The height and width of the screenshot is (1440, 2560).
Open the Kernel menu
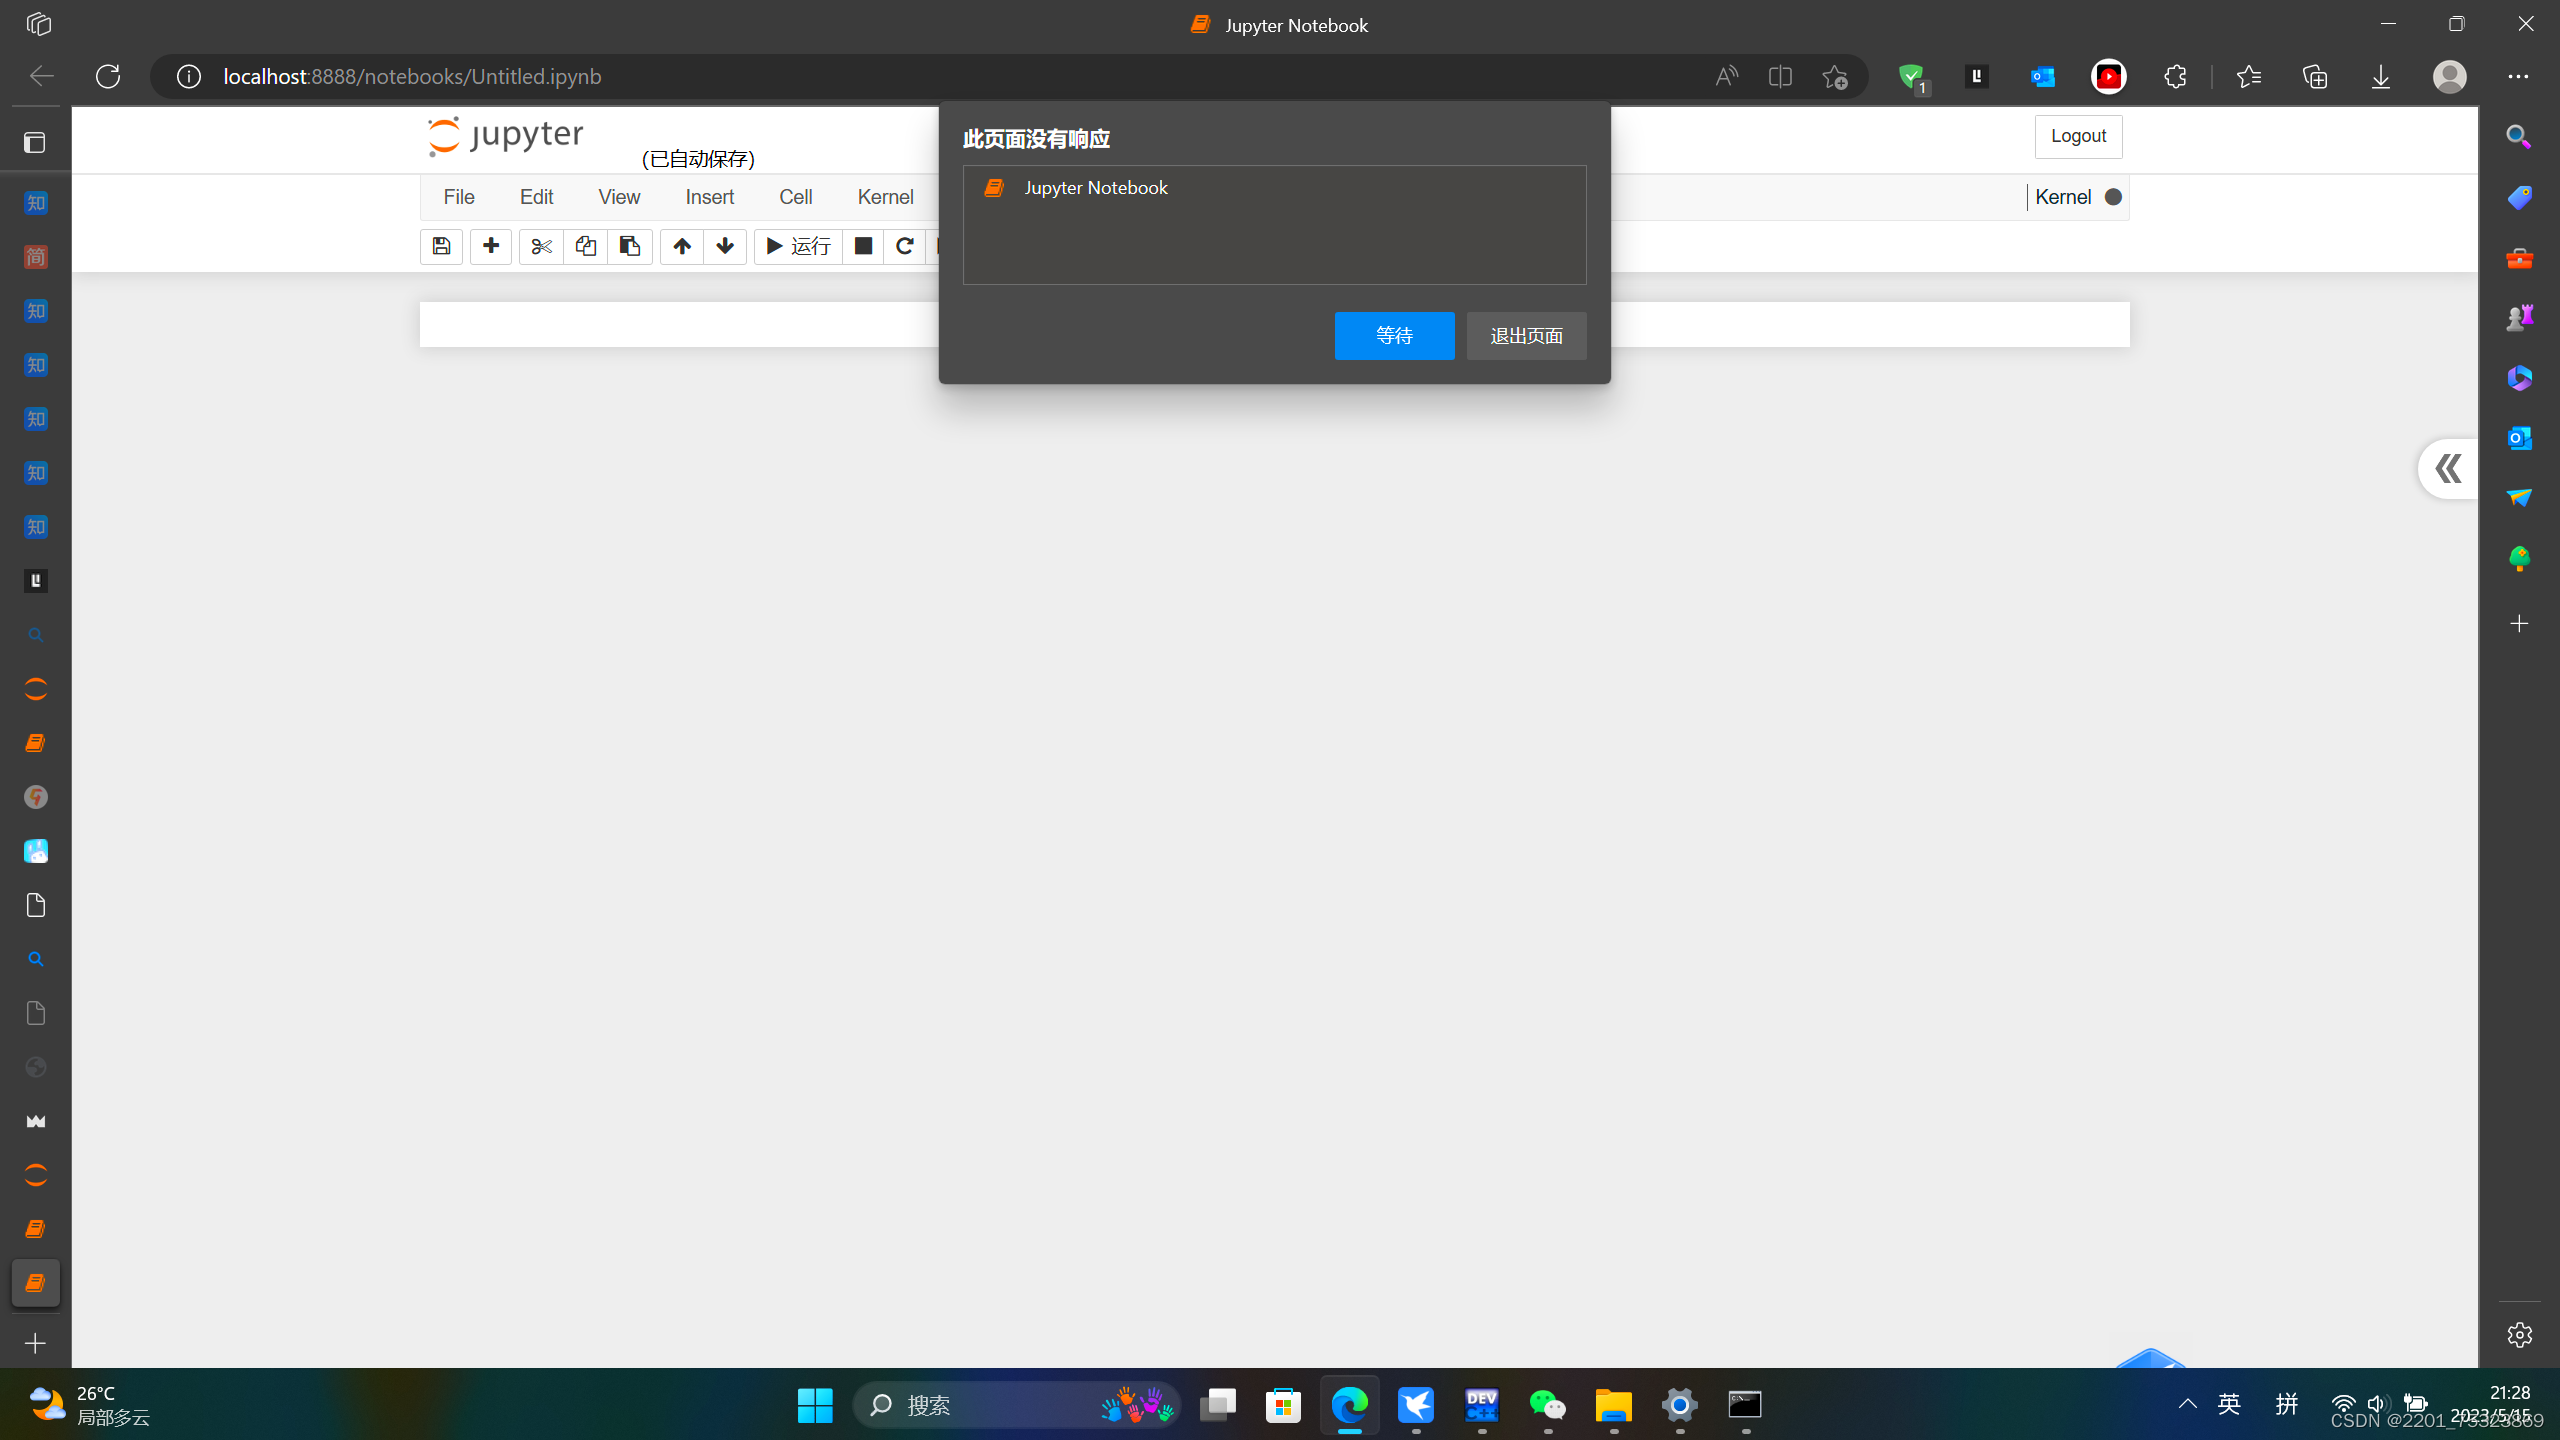tap(885, 197)
